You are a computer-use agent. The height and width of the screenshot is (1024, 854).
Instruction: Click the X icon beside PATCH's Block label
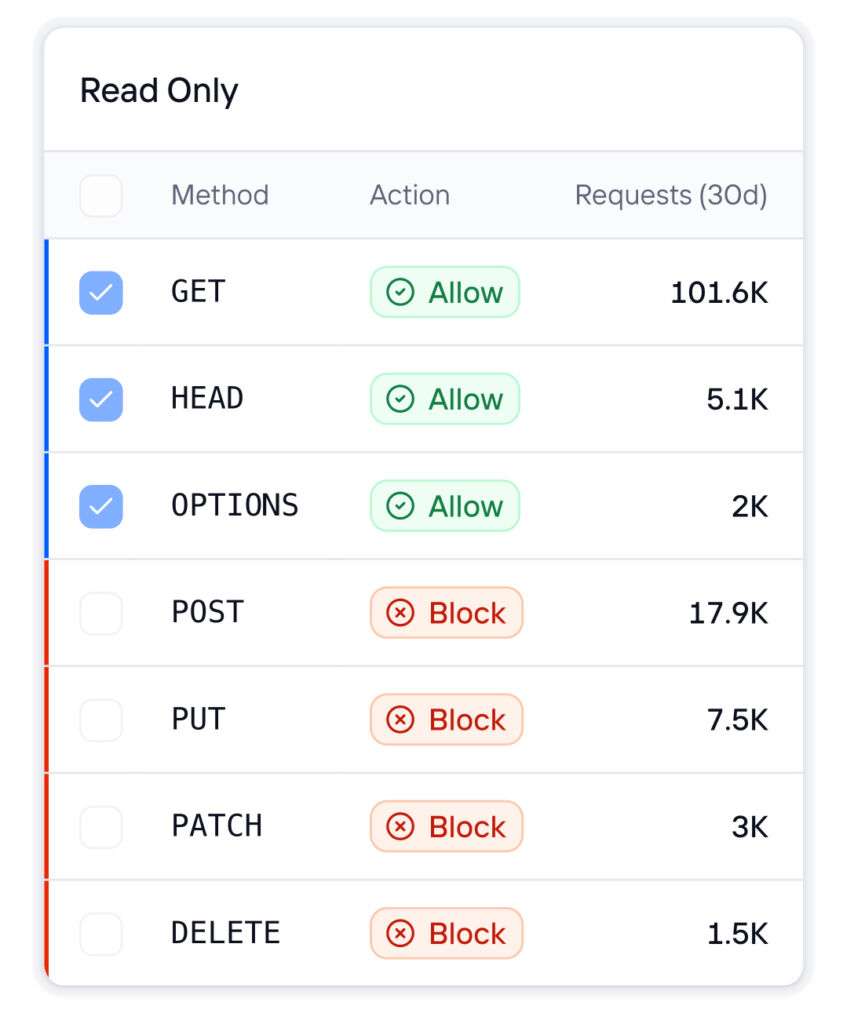click(401, 826)
